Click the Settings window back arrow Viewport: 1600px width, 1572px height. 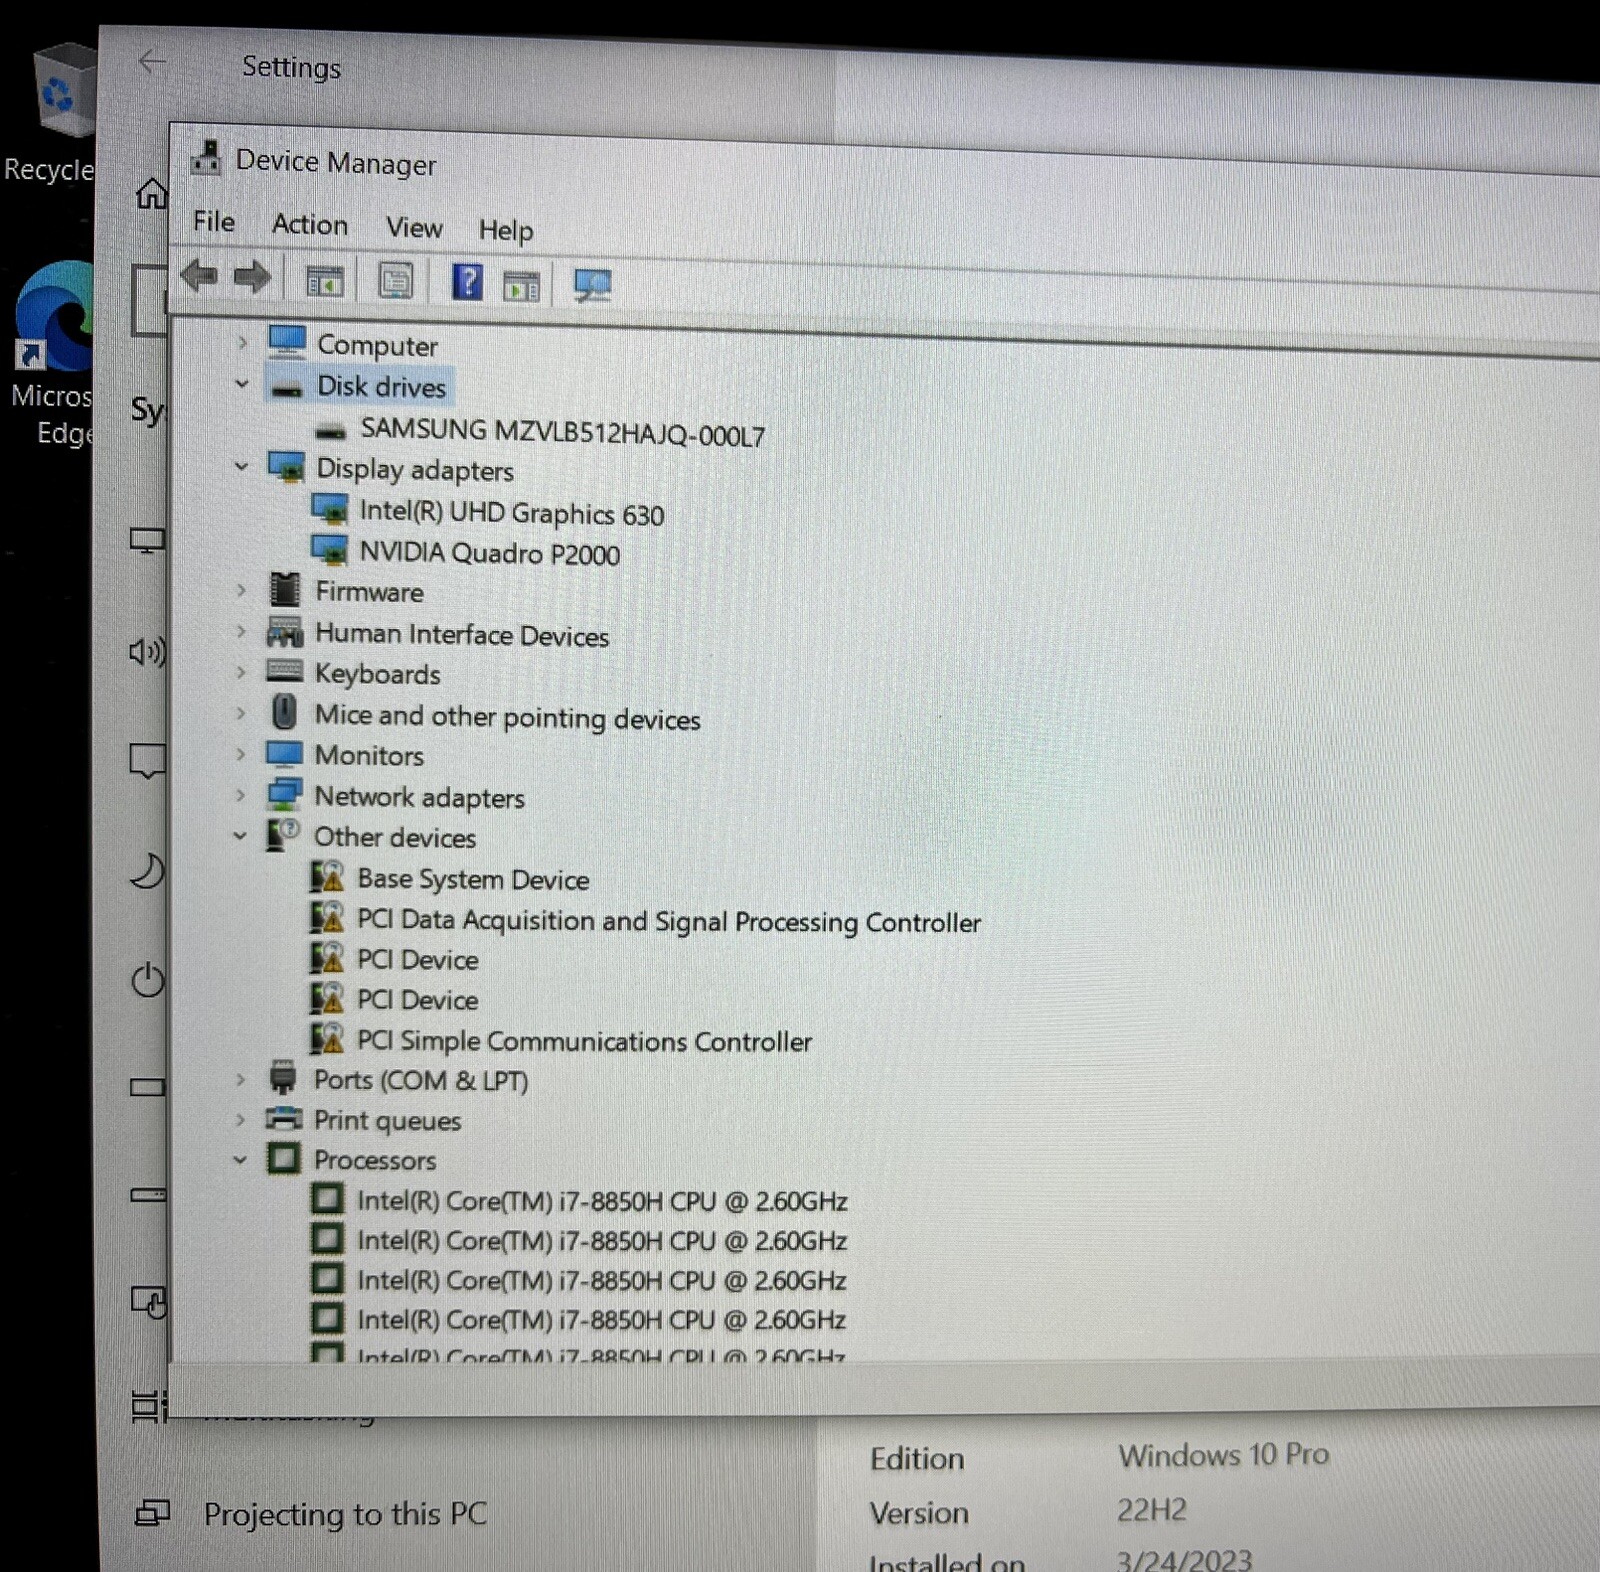pyautogui.click(x=152, y=62)
